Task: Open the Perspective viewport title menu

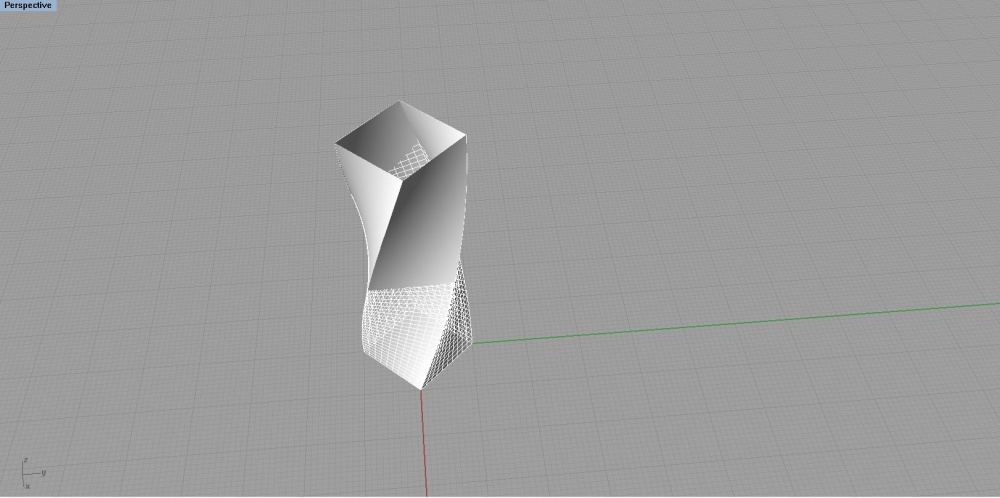Action: [28, 5]
